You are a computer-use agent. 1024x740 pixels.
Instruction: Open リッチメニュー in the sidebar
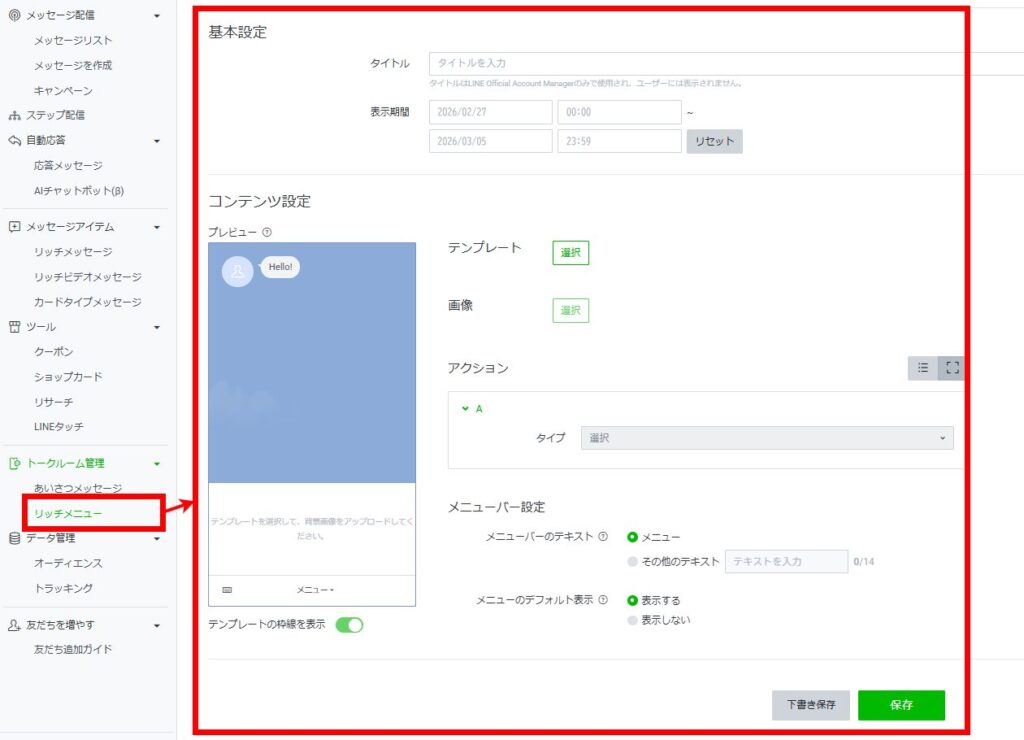[68, 513]
